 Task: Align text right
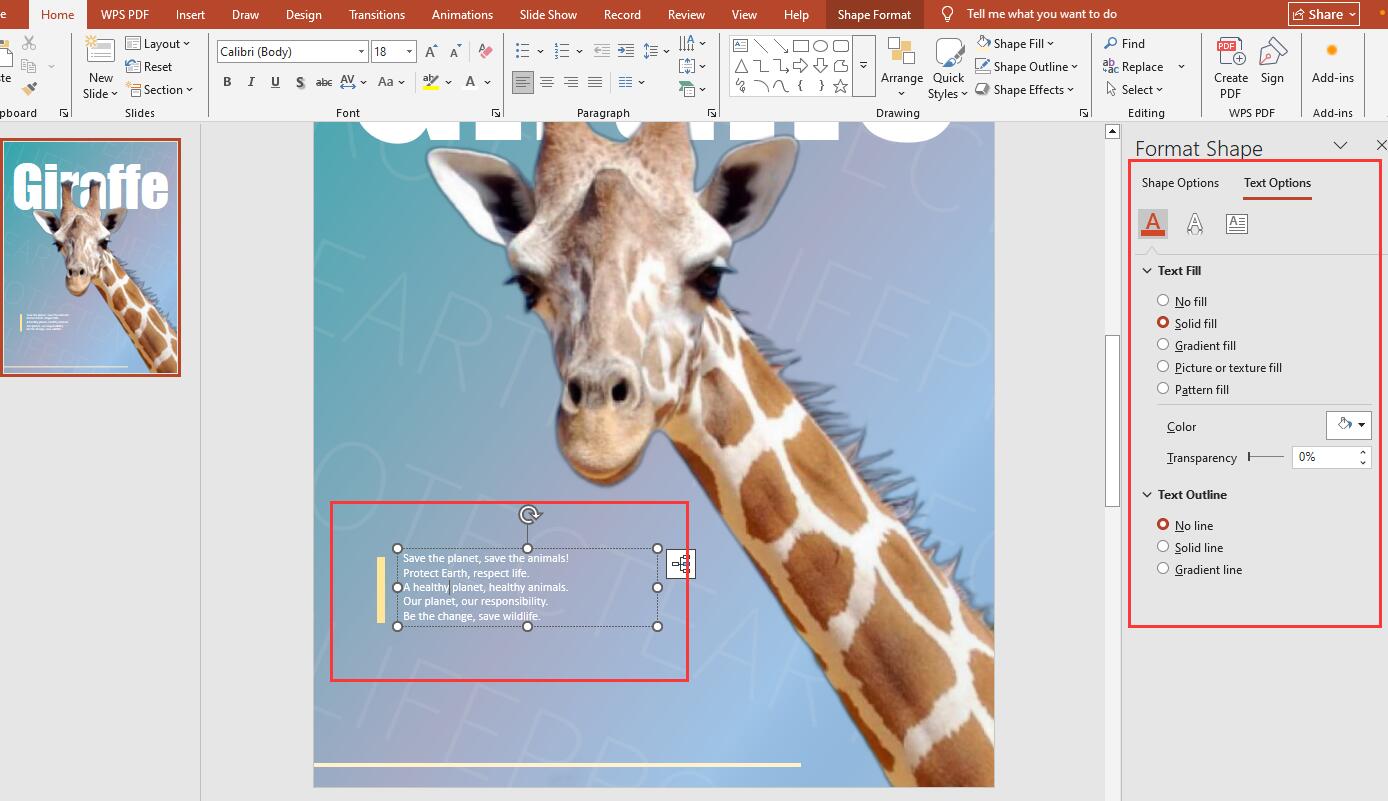[x=571, y=82]
